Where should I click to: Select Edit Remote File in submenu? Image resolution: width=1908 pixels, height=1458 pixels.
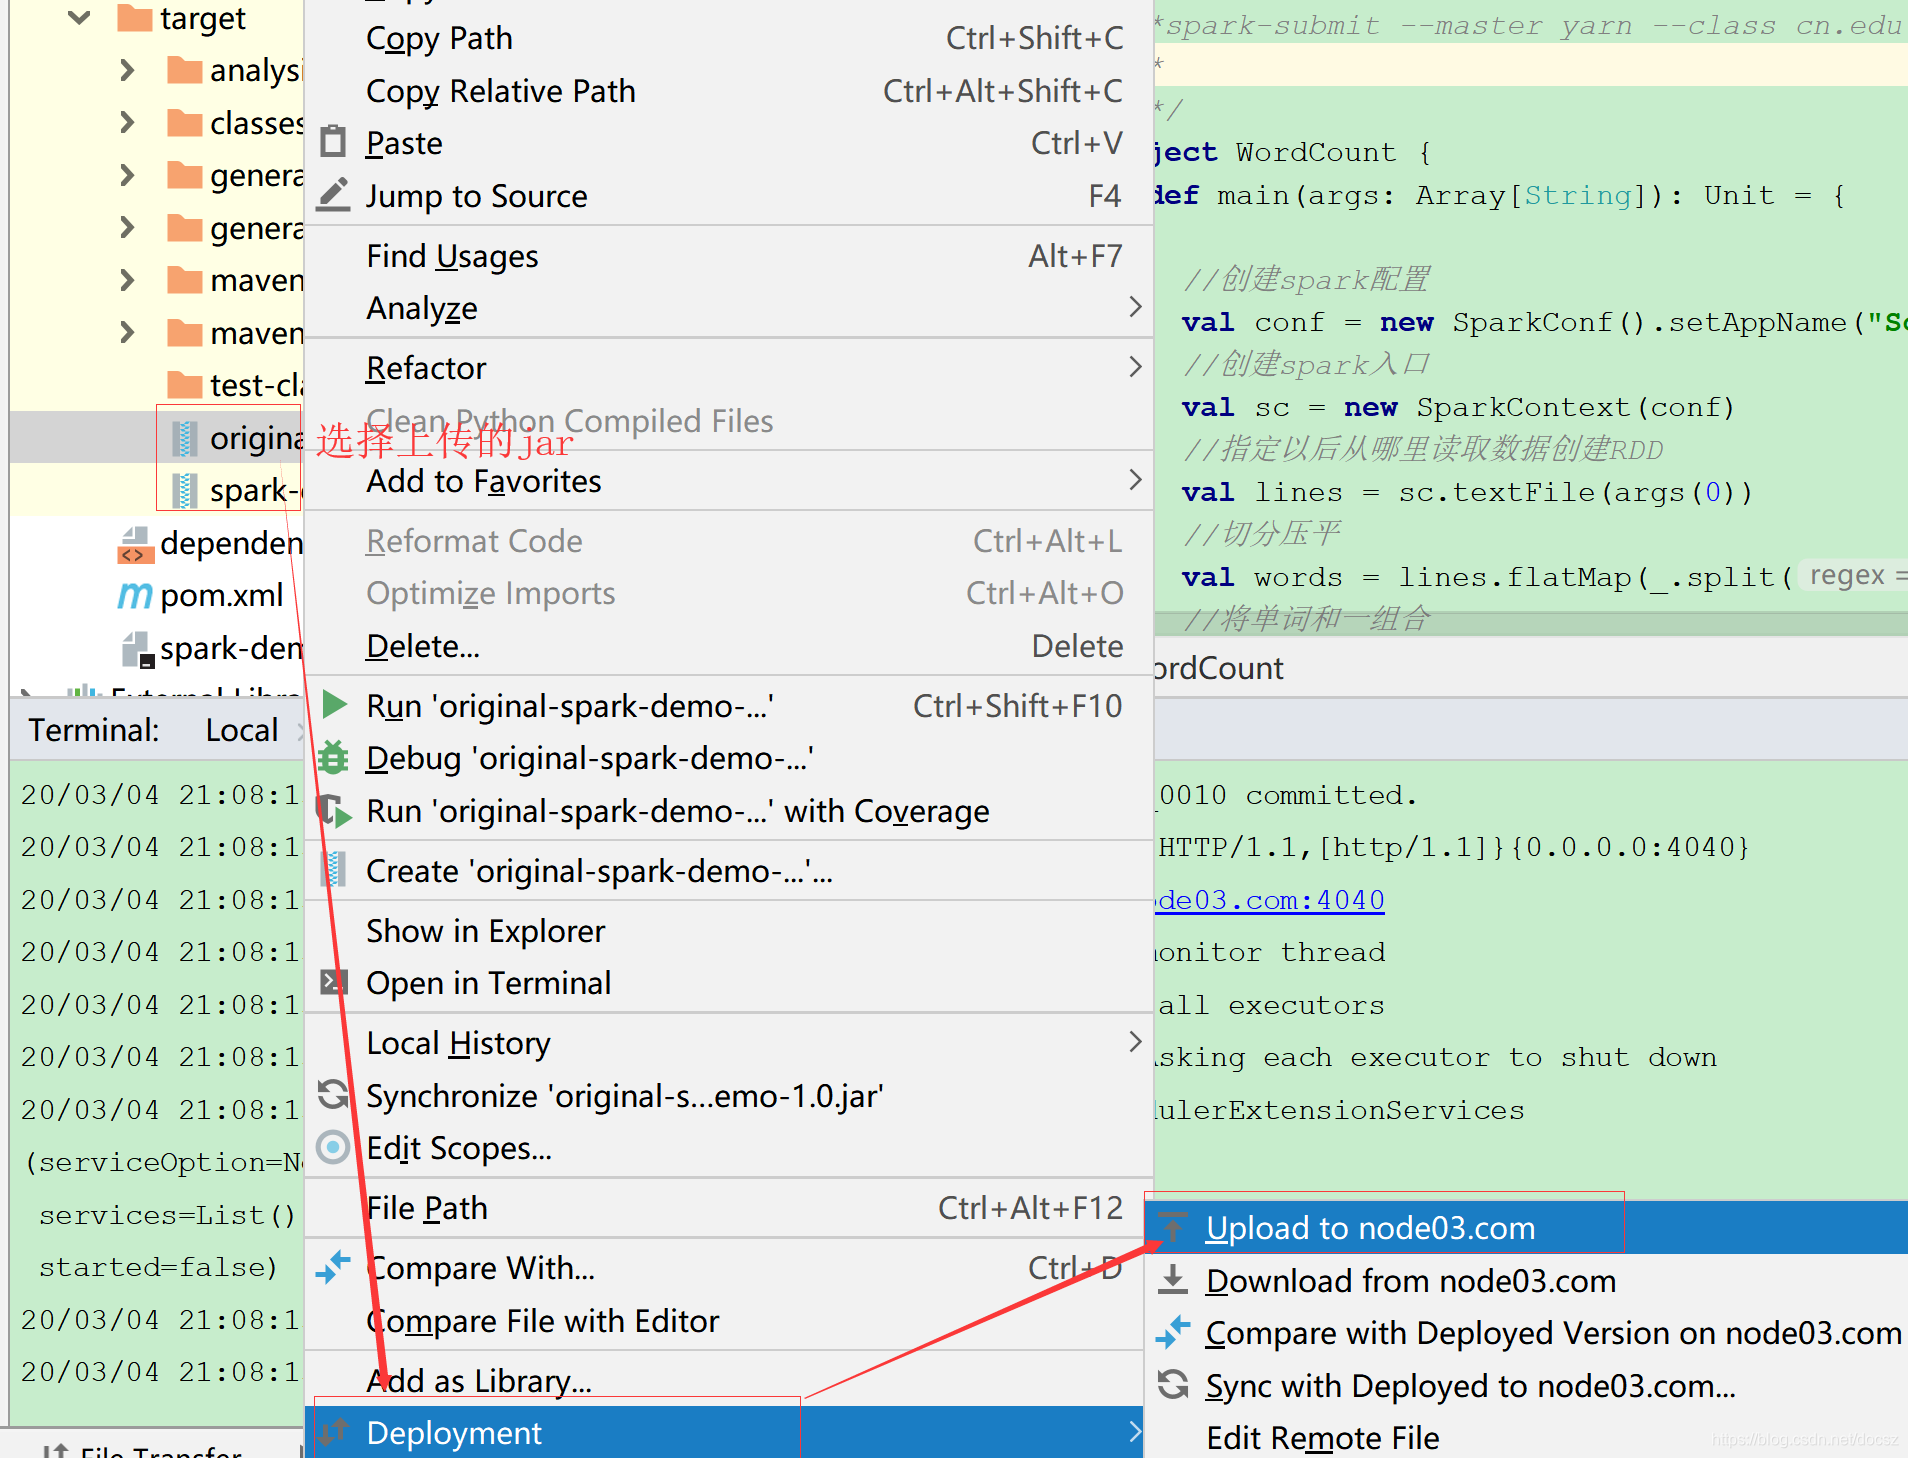coord(1526,1437)
